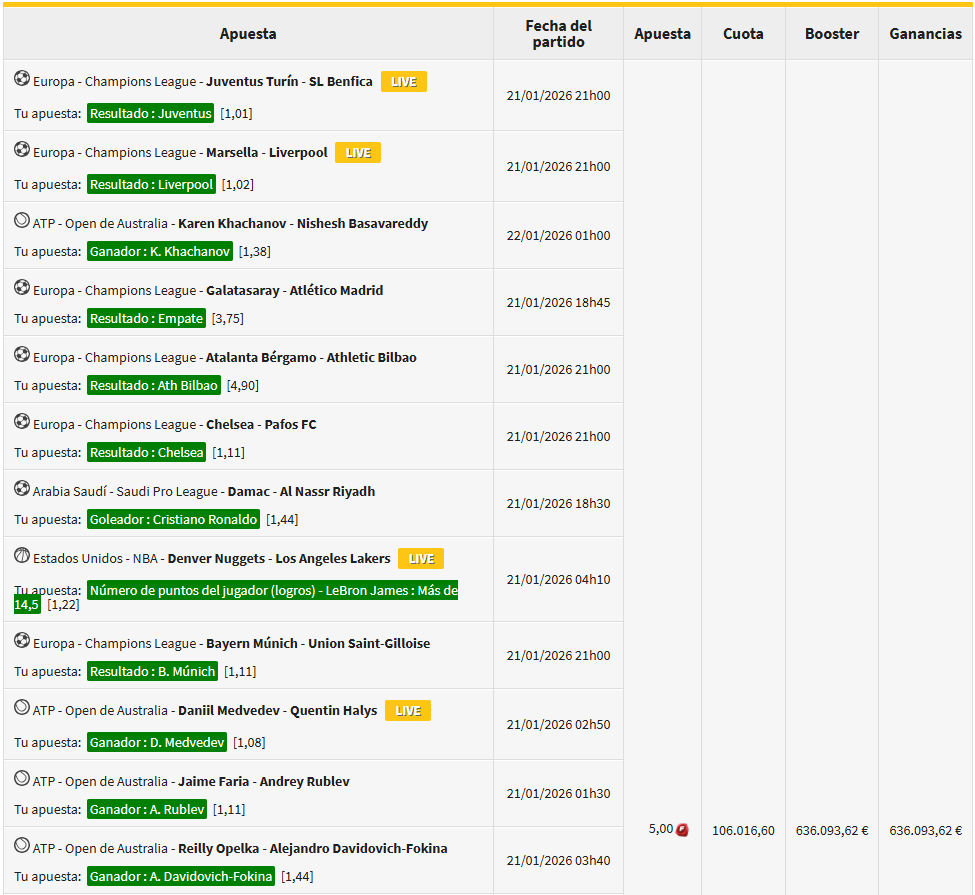
Task: Click the 'Fecha del partido' column header
Action: pos(558,34)
